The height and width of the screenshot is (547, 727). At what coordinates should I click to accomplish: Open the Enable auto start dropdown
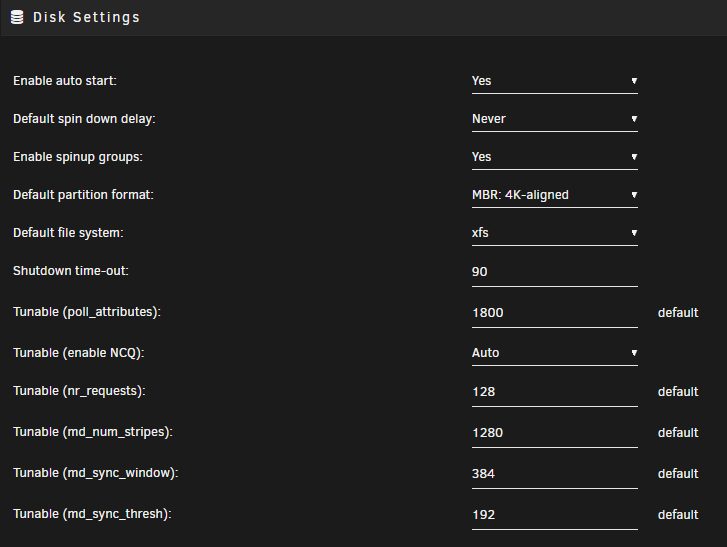555,82
